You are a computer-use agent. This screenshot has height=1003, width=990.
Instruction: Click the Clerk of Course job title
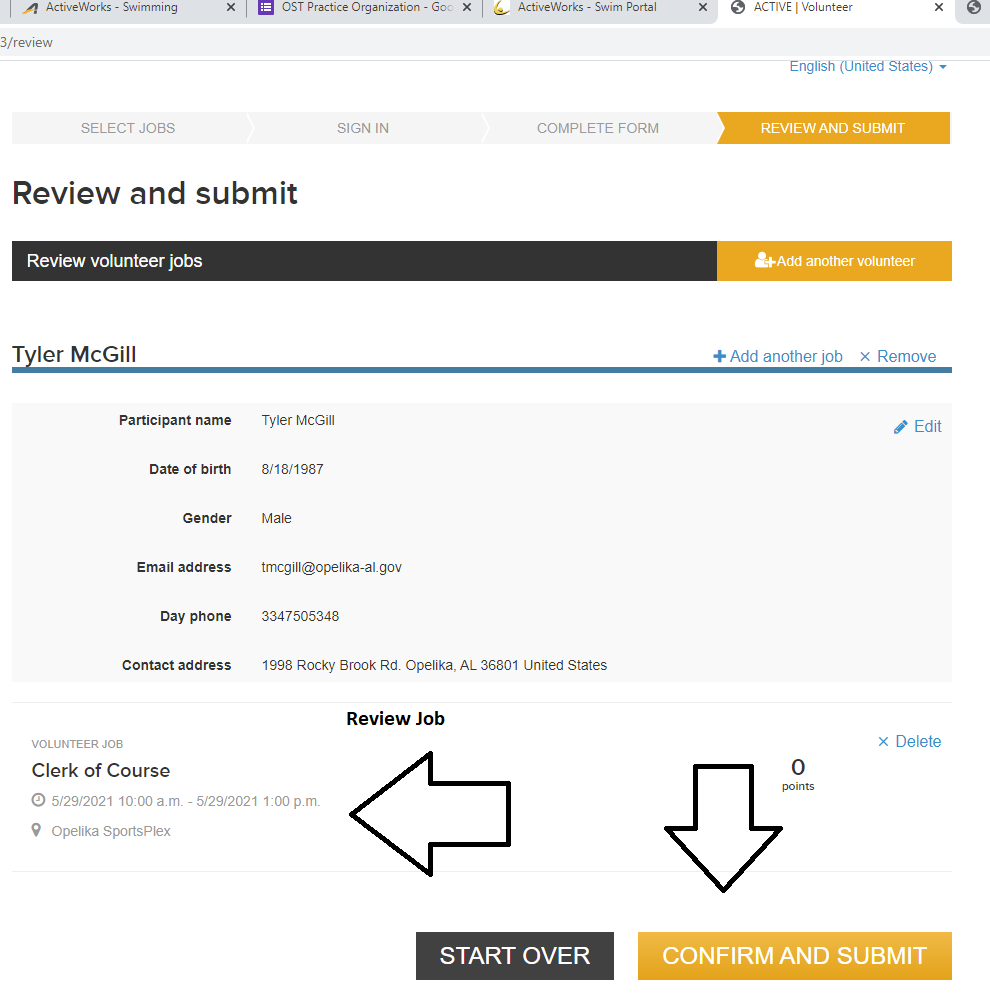click(x=101, y=771)
